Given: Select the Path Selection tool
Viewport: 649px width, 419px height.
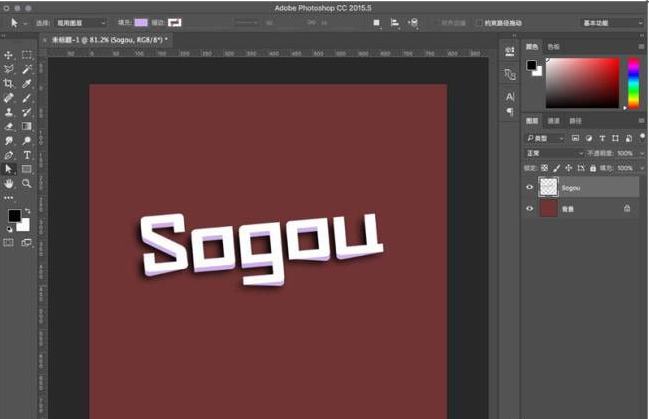Looking at the screenshot, I should coord(8,169).
